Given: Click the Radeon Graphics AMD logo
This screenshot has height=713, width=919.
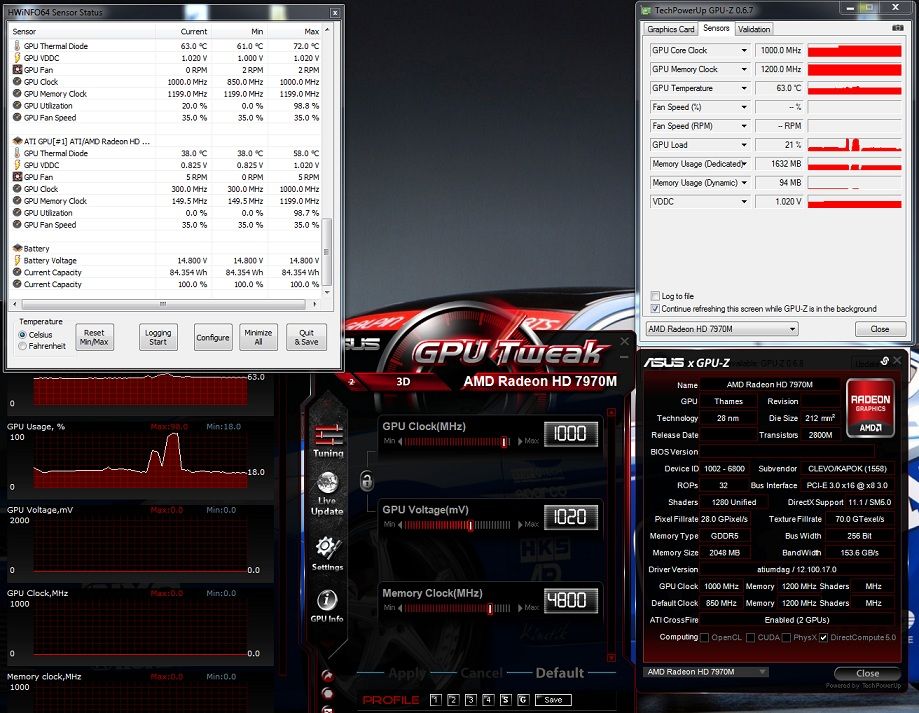Looking at the screenshot, I should pyautogui.click(x=870, y=408).
